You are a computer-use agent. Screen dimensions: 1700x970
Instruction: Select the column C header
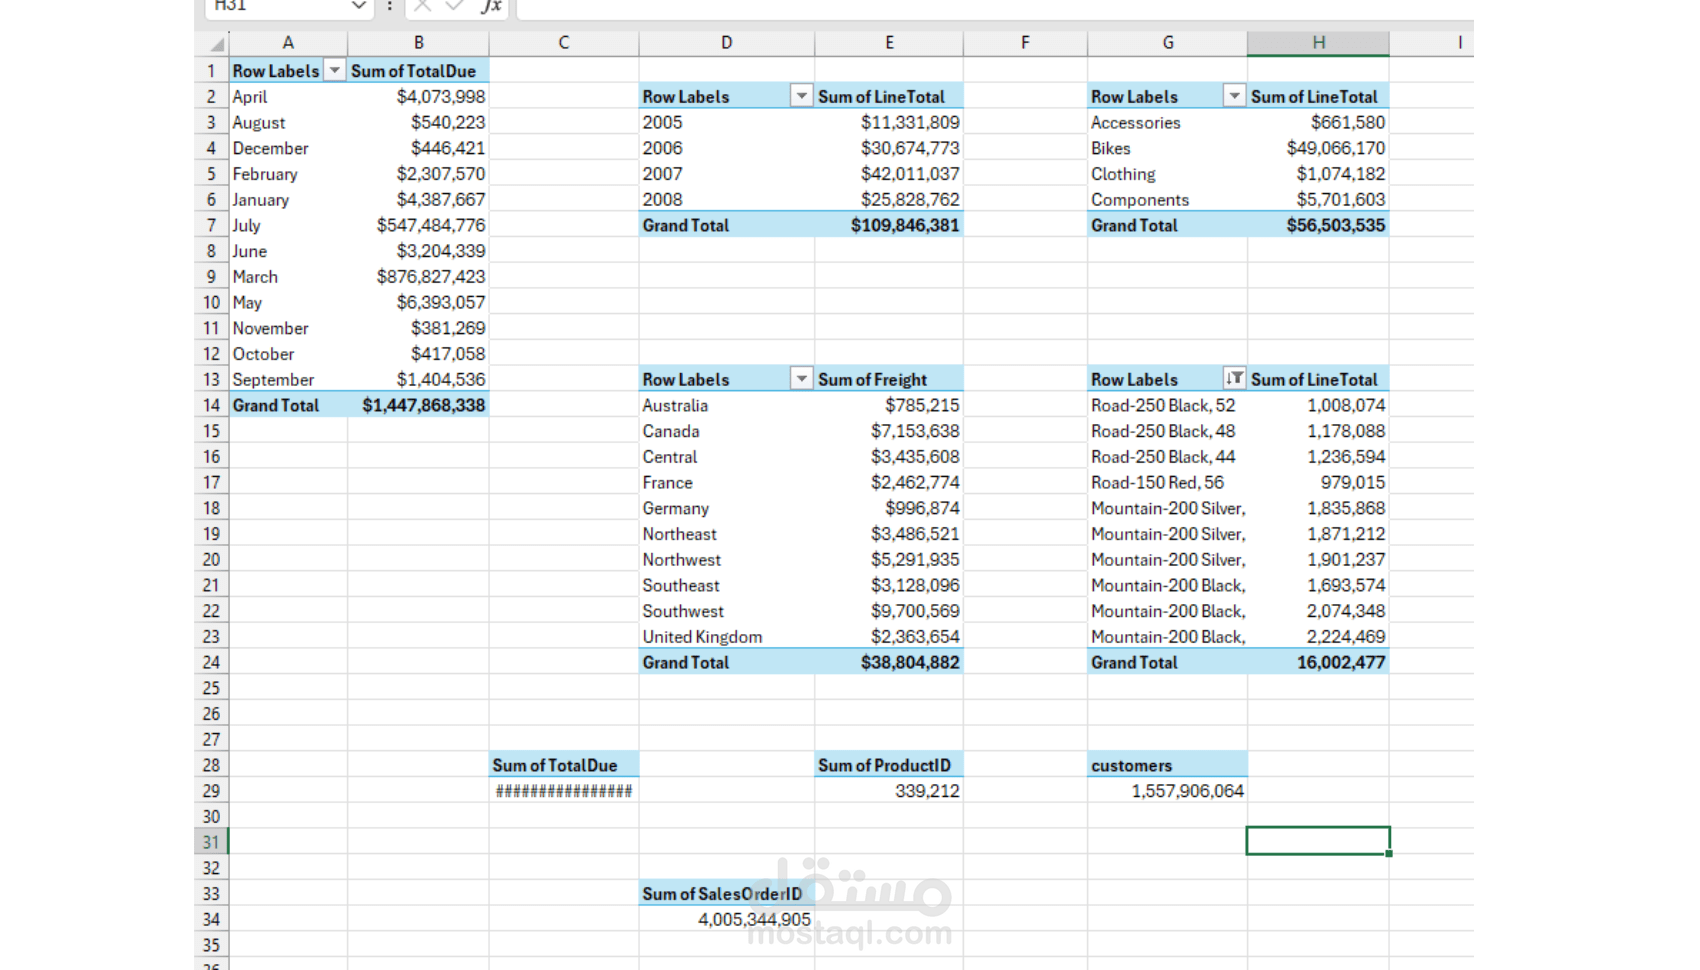pos(564,43)
